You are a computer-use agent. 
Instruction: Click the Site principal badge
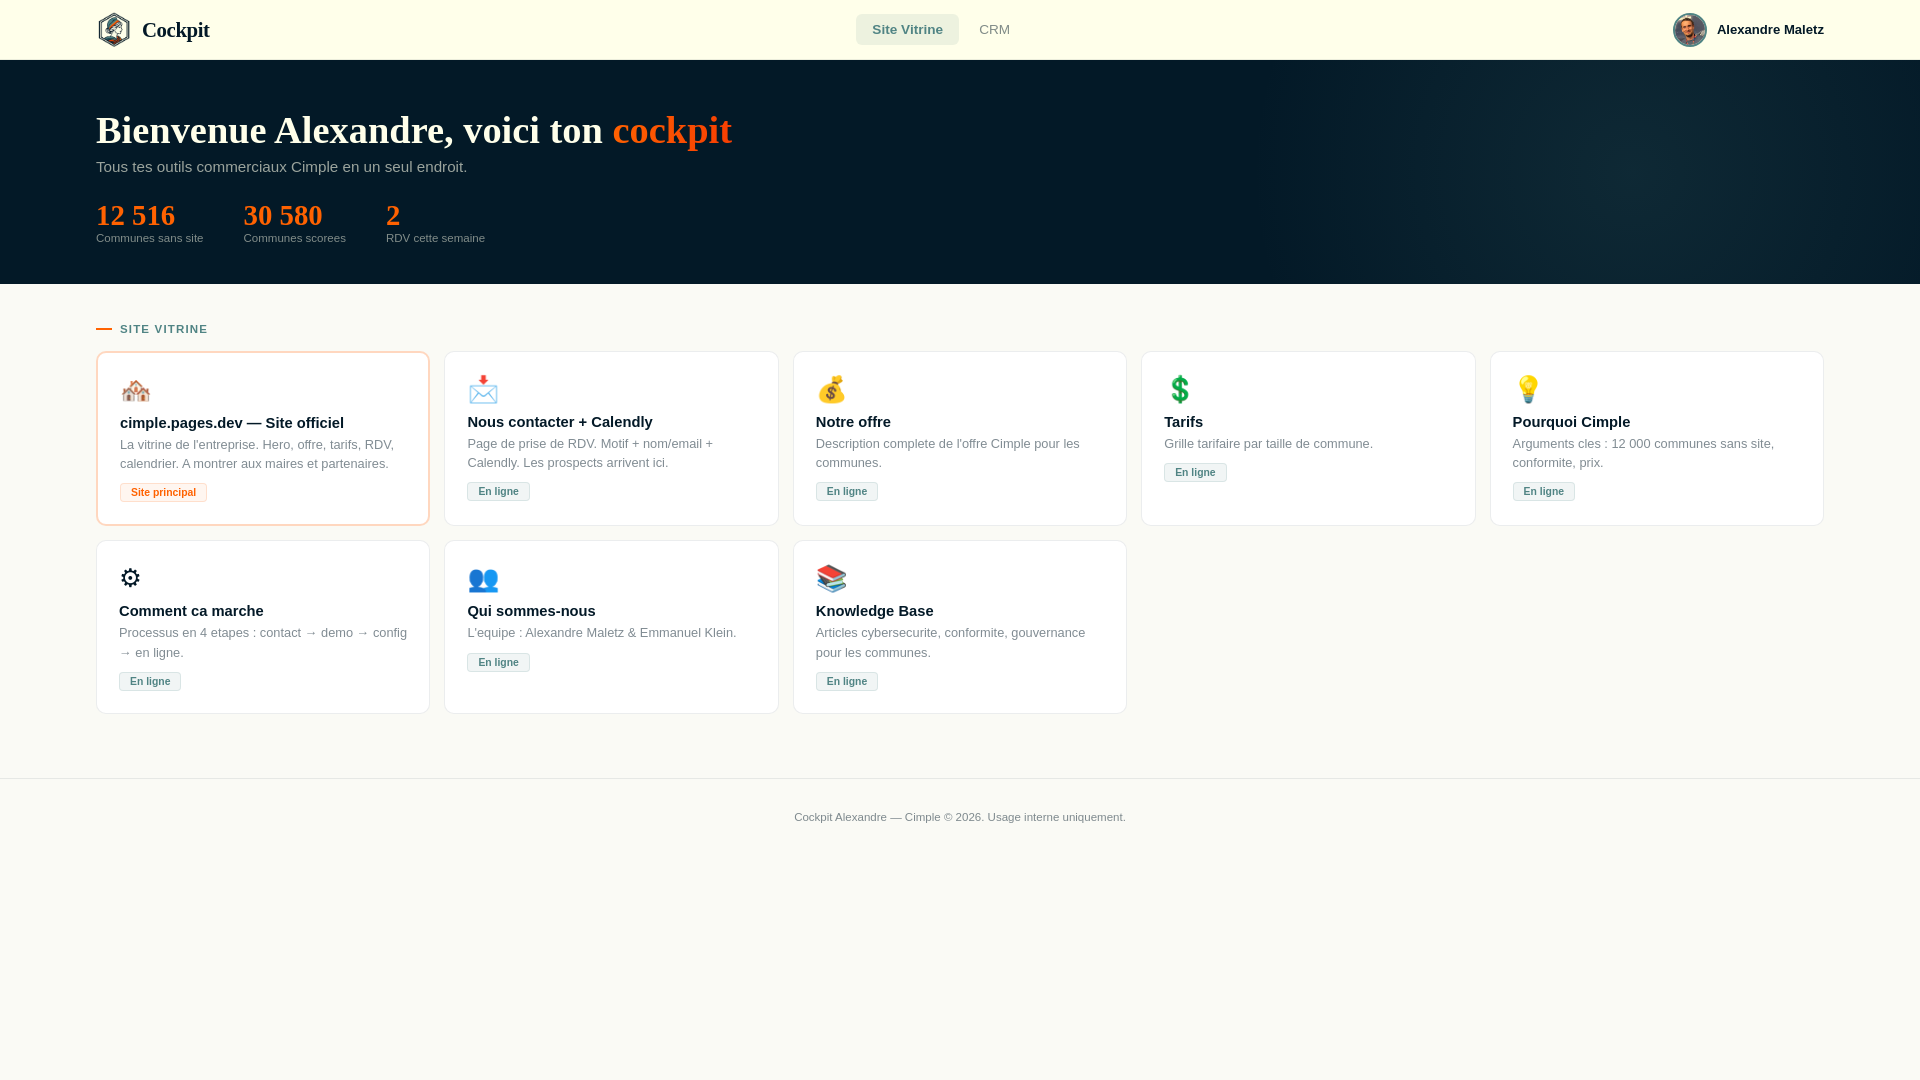163,492
